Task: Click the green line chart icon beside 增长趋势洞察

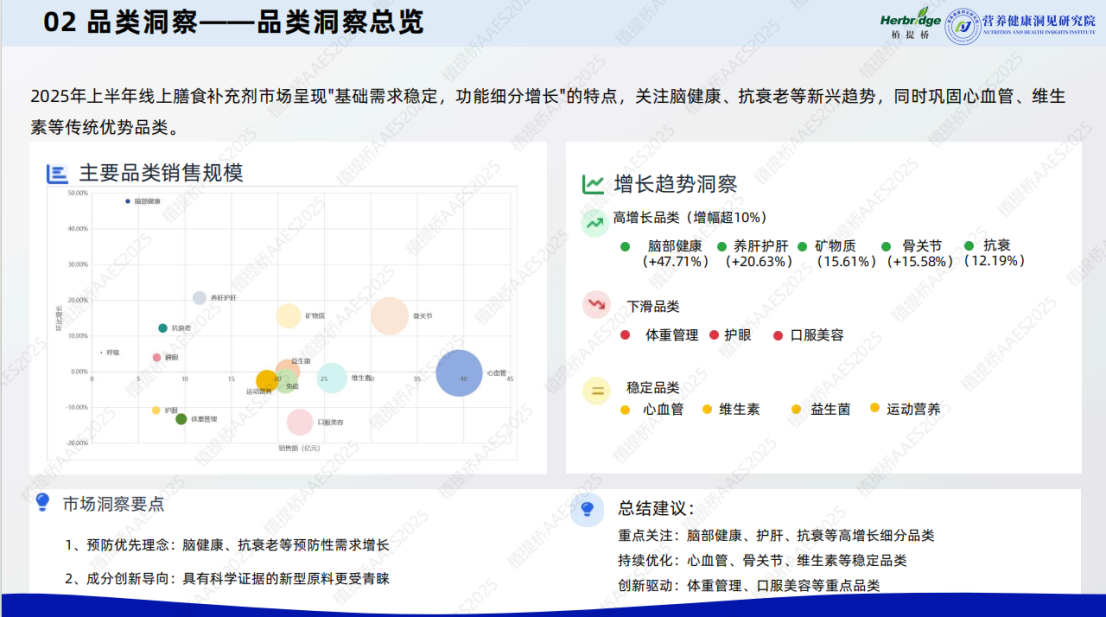Action: [x=593, y=184]
